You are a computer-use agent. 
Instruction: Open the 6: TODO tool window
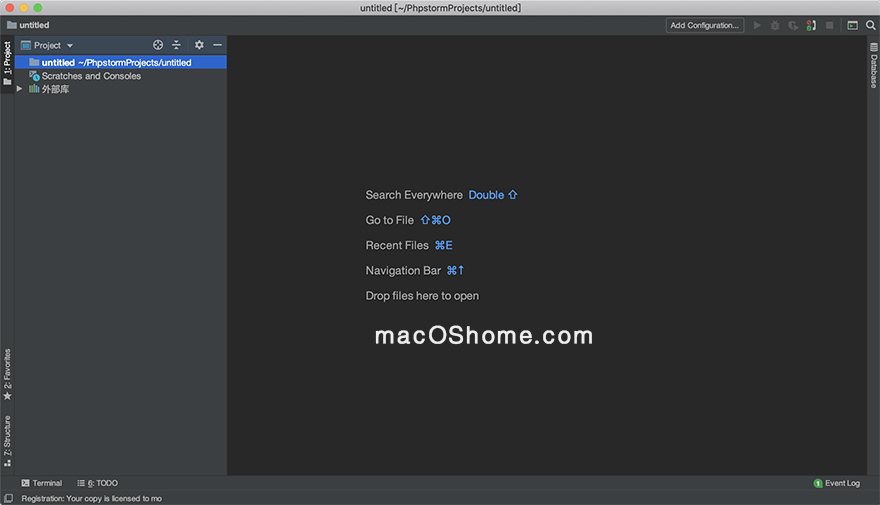(98, 483)
